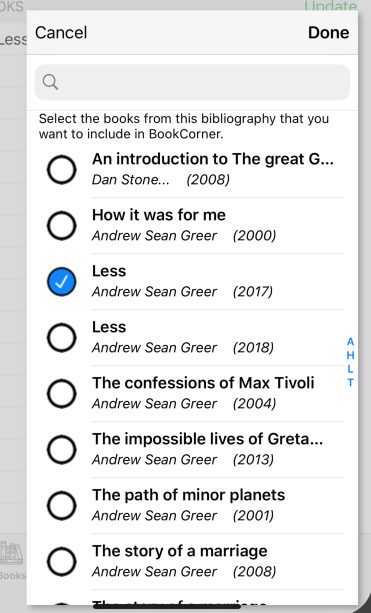The height and width of the screenshot is (613, 371).
Task: Check An introduction to The great G… circle
Action: click(61, 170)
